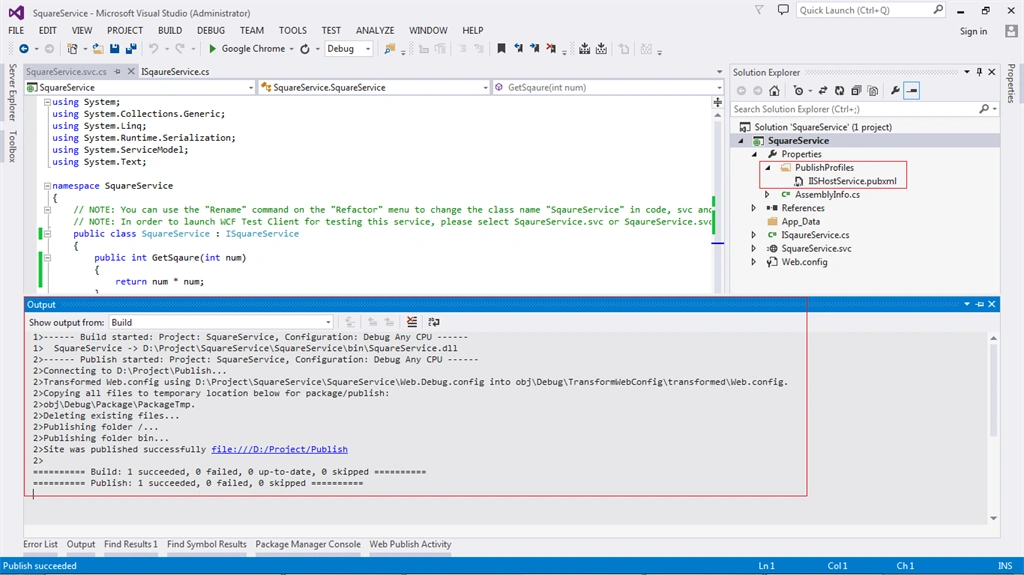This screenshot has height=575, width=1024.
Task: Click the browser Refresh icon next to Google Chrome
Action: (x=305, y=49)
